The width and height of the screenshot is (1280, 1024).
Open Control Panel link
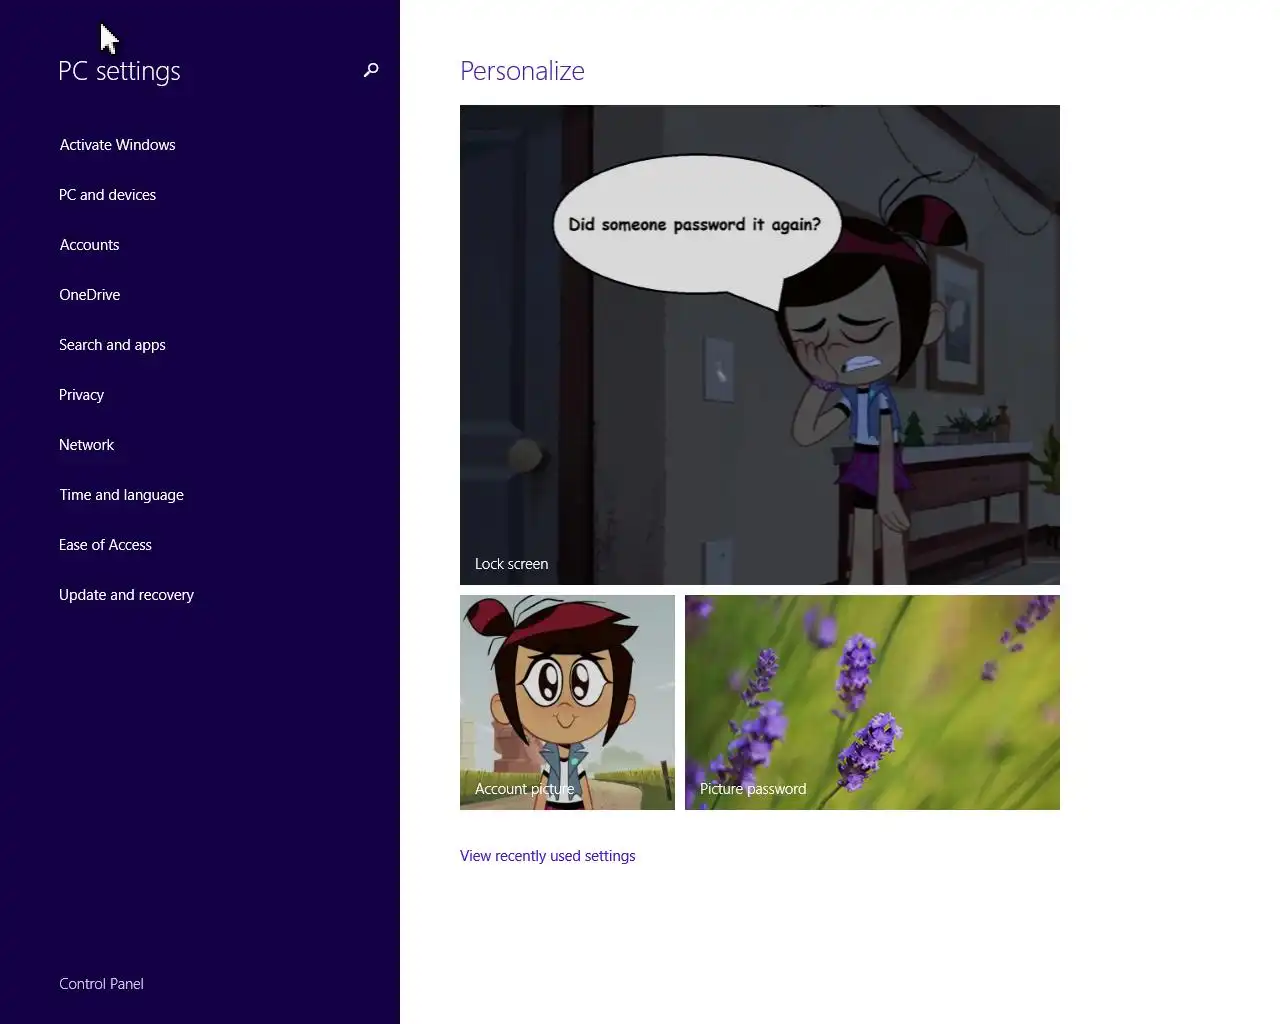(x=101, y=984)
